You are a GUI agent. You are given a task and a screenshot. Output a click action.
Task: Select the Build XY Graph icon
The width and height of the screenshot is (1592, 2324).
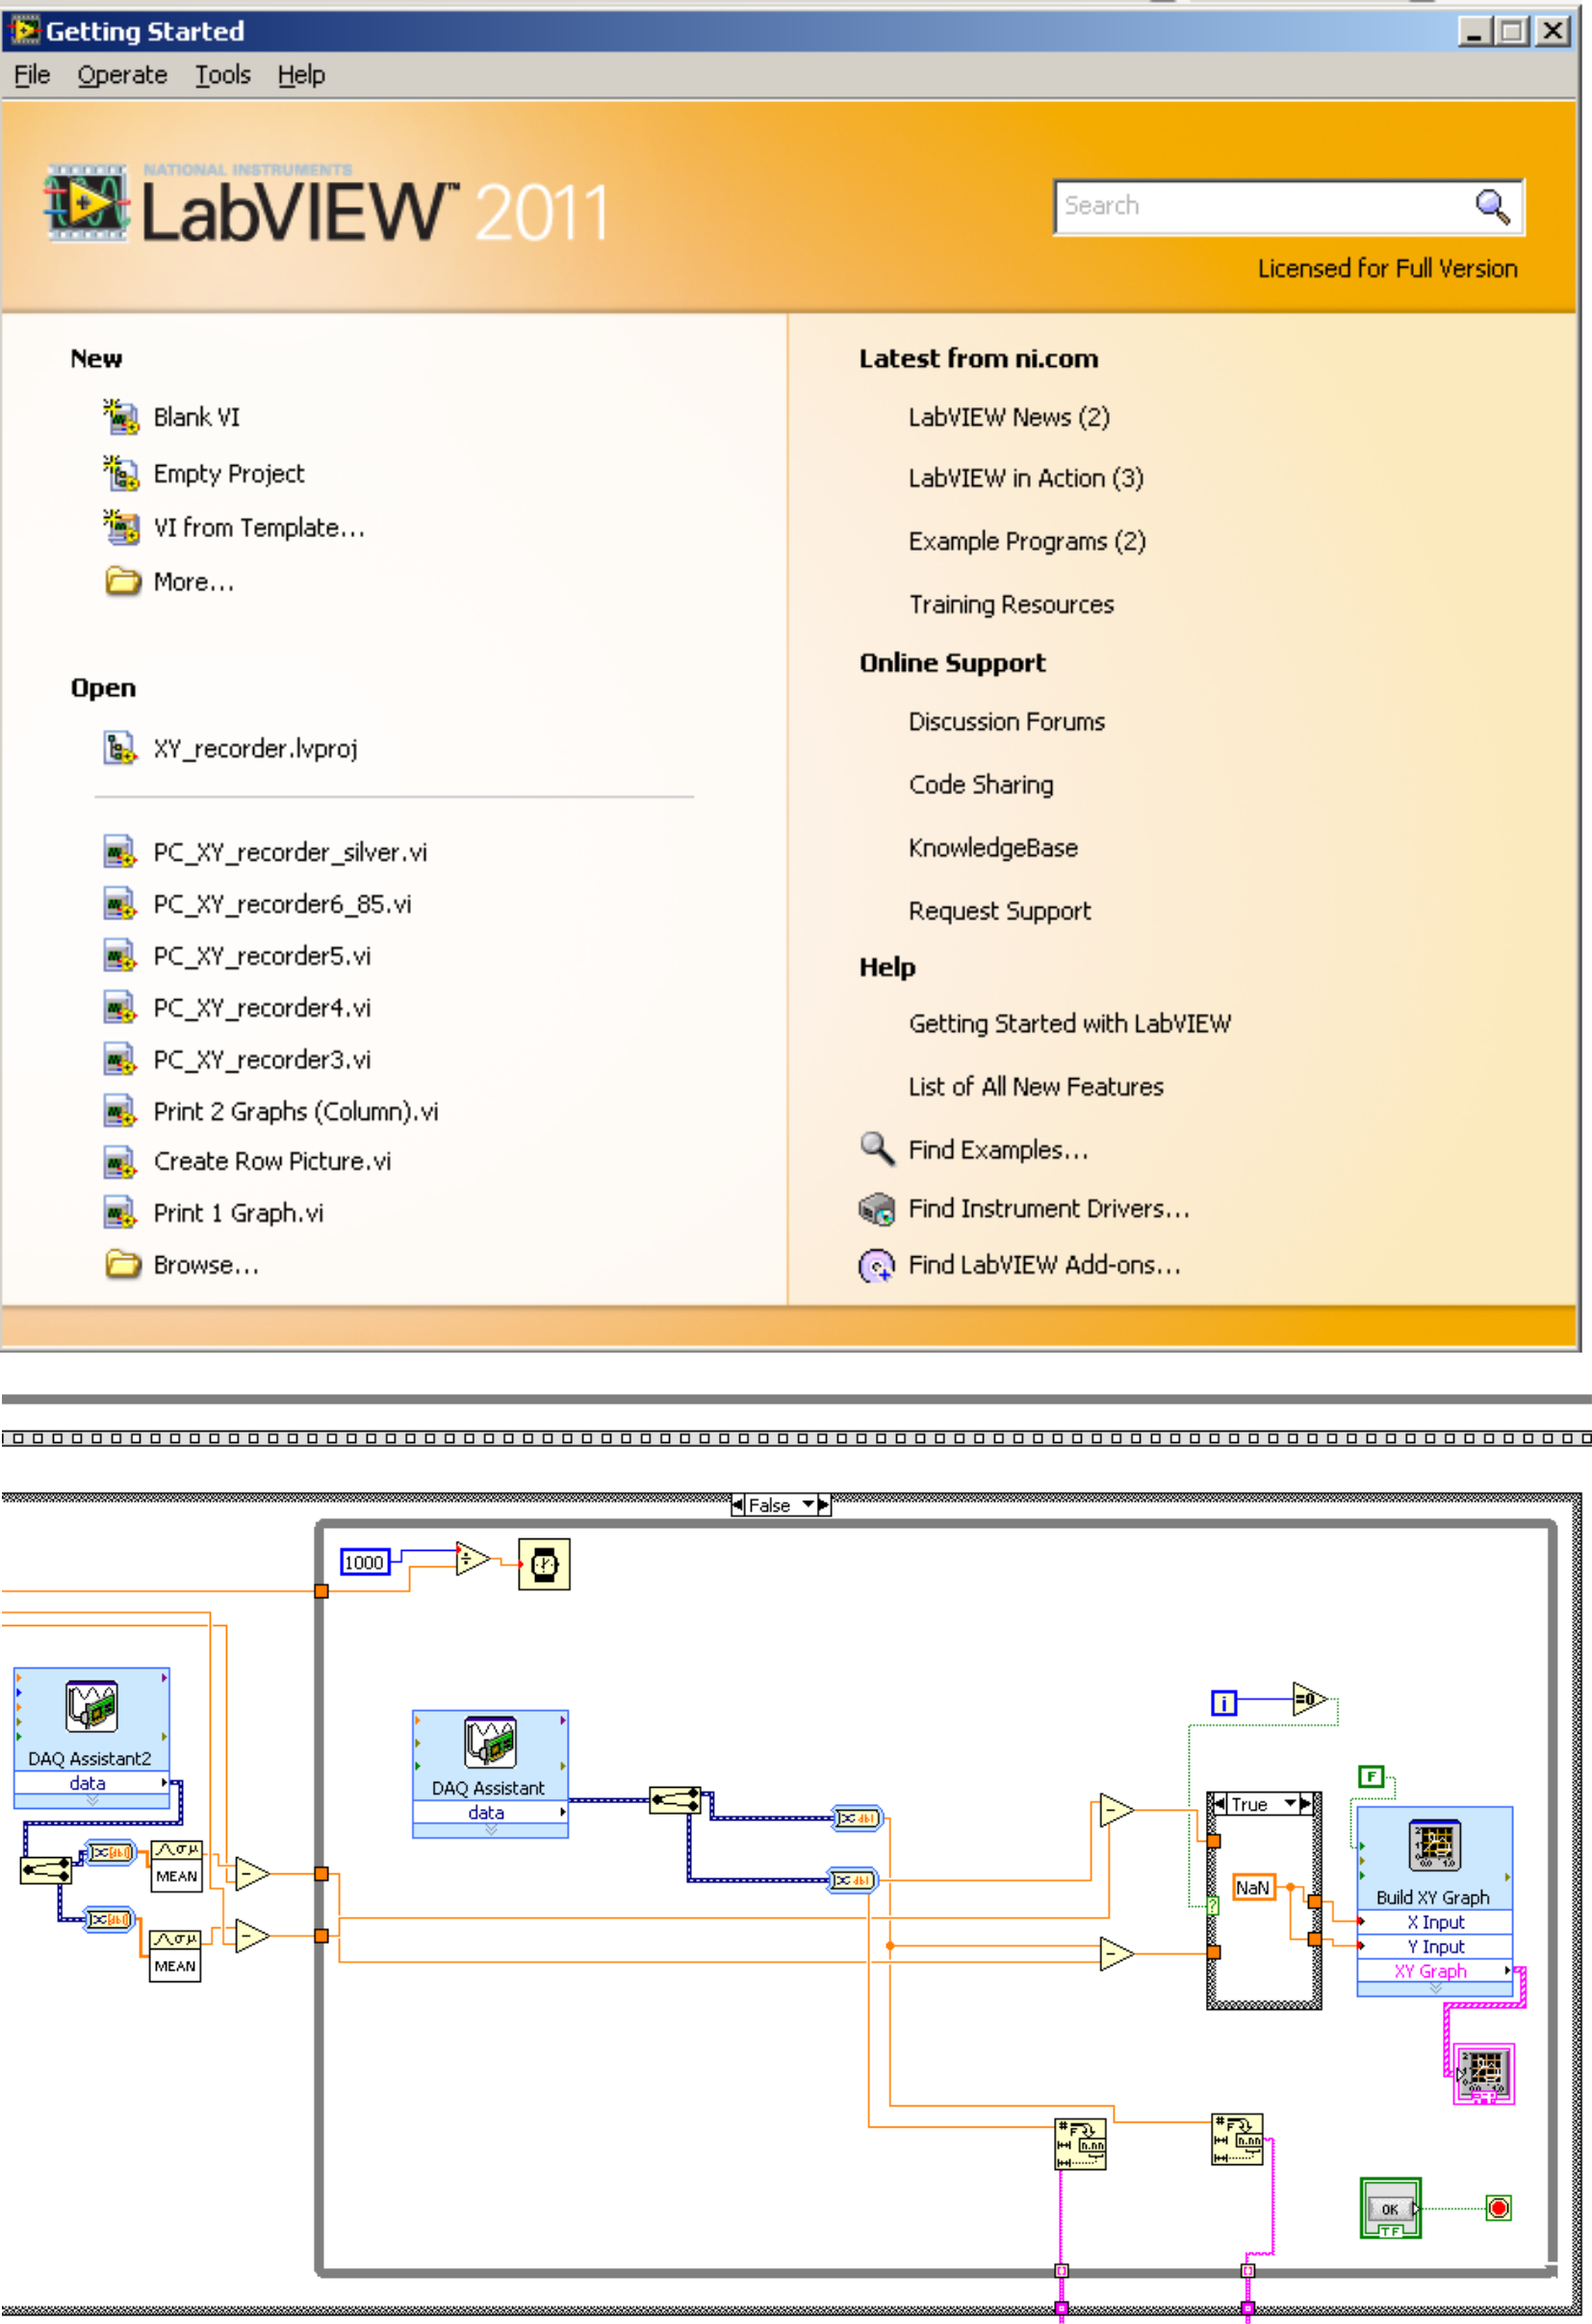1435,1846
